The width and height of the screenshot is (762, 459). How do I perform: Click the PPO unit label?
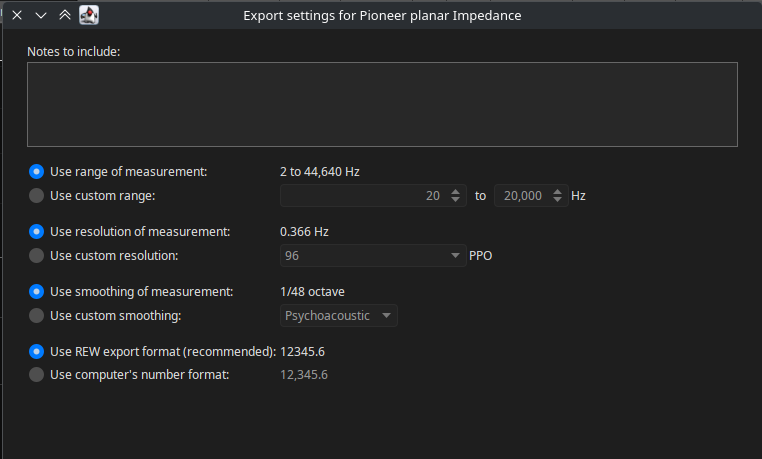[481, 255]
